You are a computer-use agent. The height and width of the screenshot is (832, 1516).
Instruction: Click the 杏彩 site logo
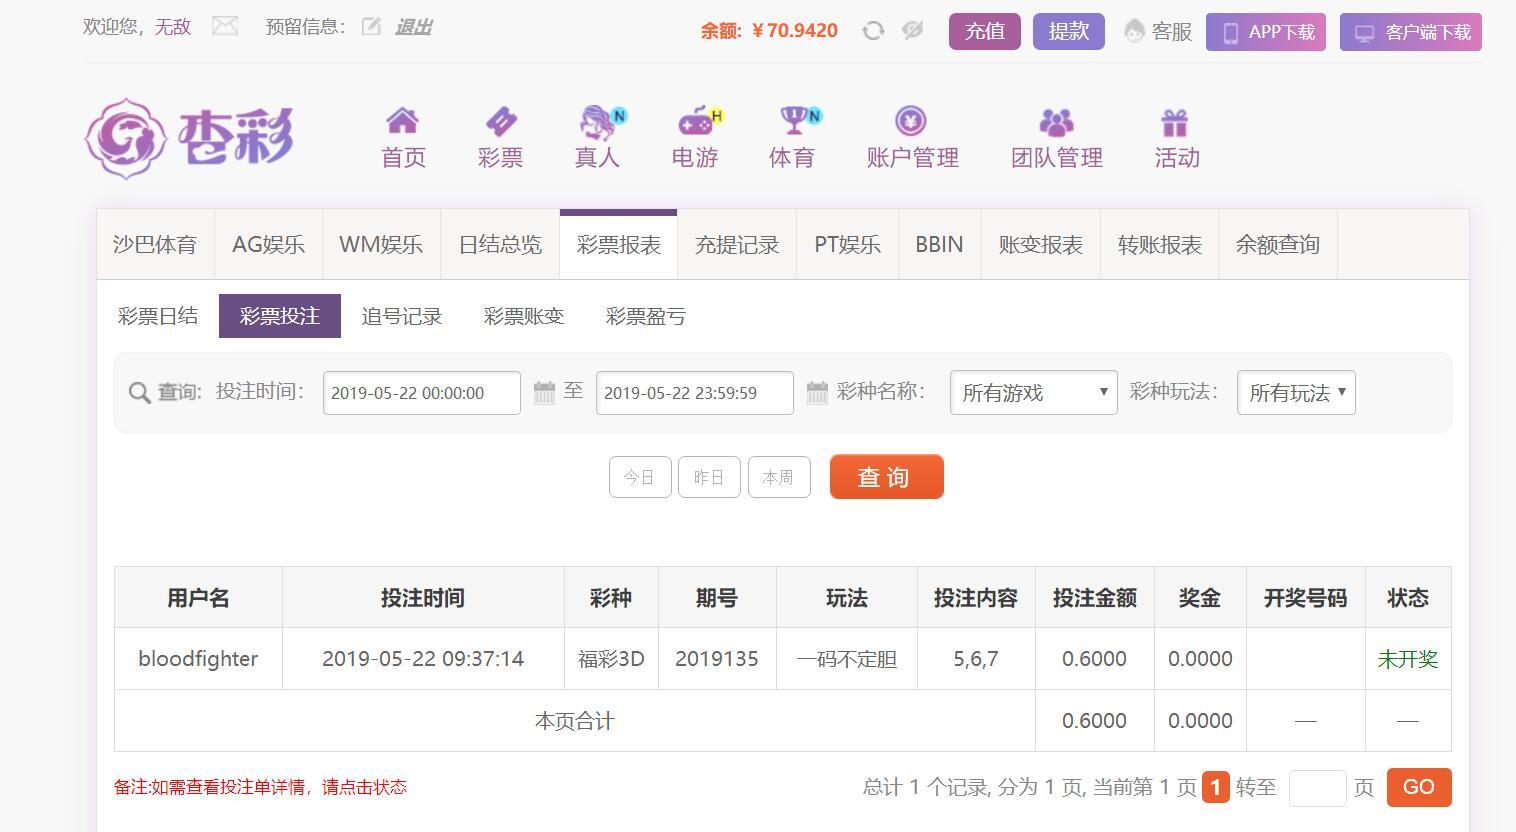coord(190,138)
